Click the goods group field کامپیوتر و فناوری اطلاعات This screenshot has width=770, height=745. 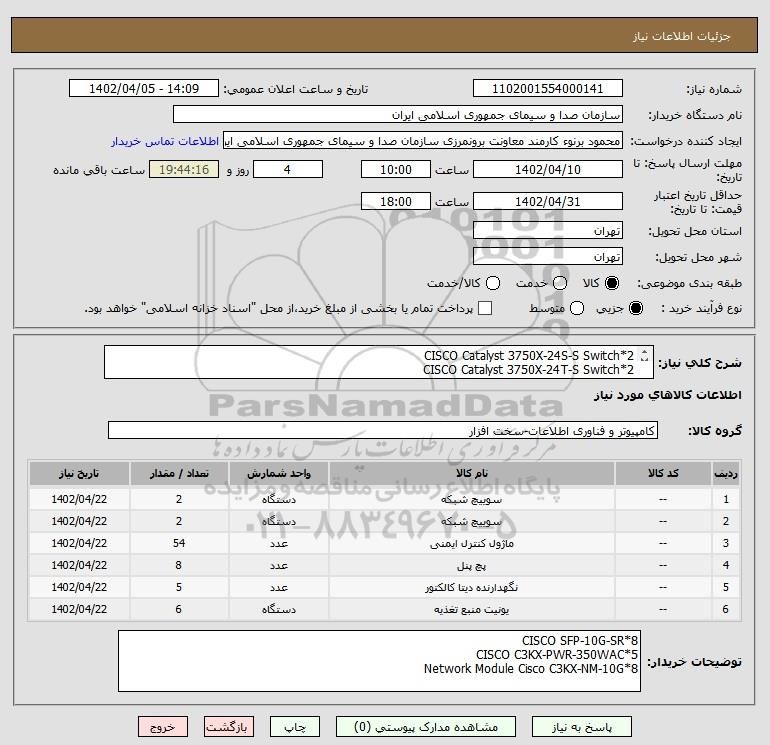(383, 430)
